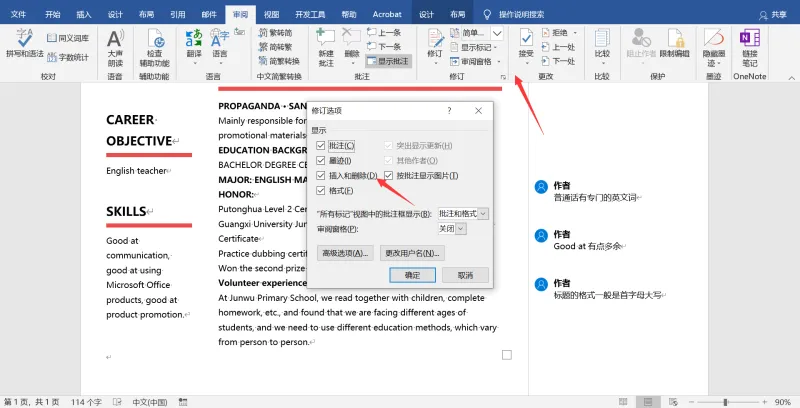Run the 拼写和语法 spelling check
Screen dimensions: 800x408
click(24, 43)
